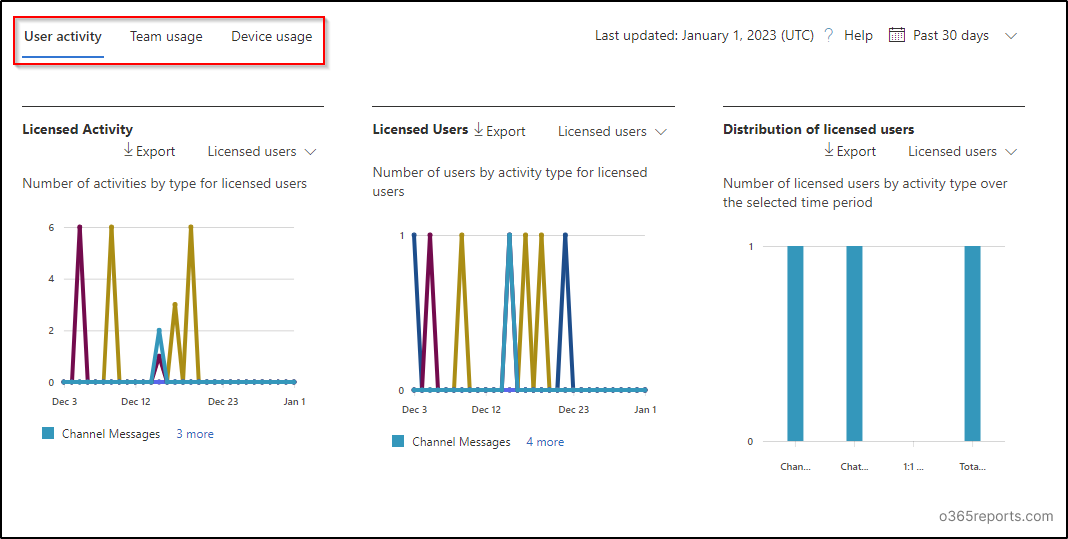Open Licensed users dropdown in Licensed Users card
This screenshot has width=1068, height=539.
click(612, 132)
